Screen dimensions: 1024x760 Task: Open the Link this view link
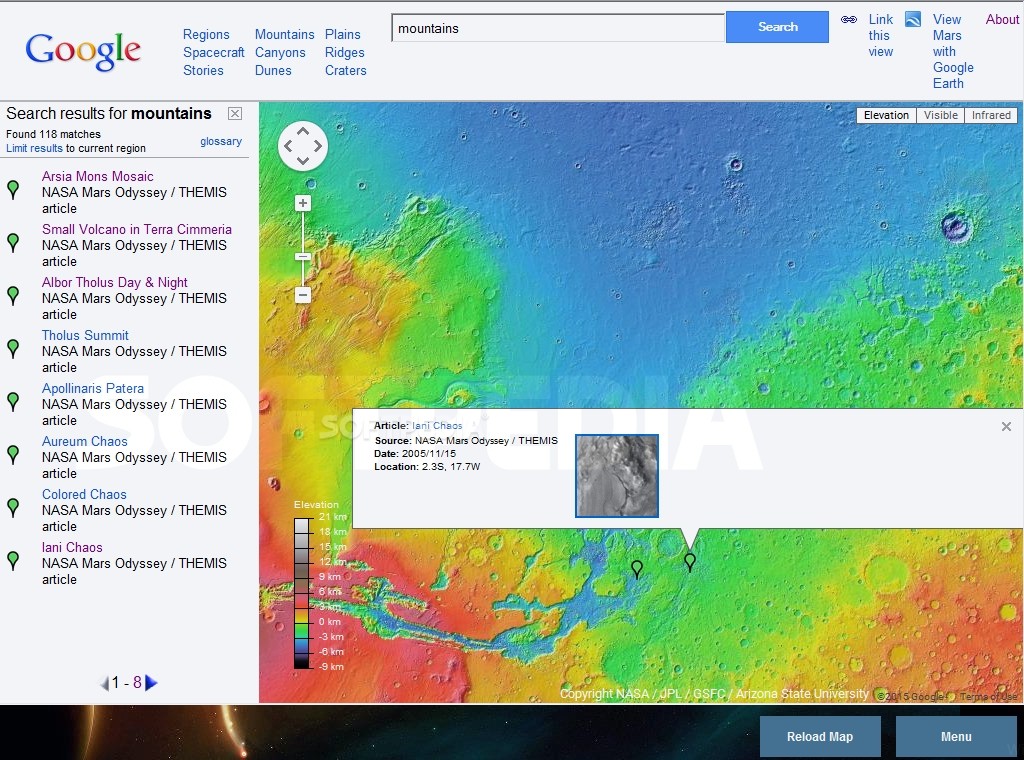click(x=880, y=35)
